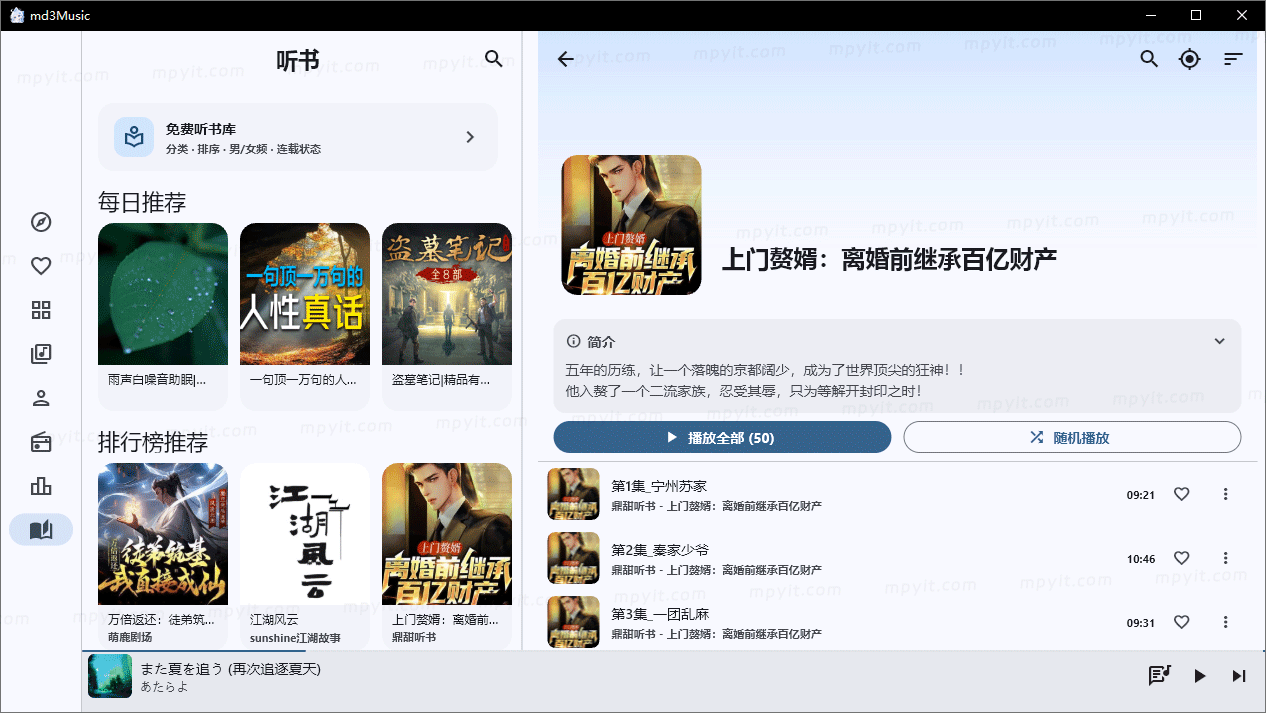Play episode 第1集_宁州苏家
This screenshot has width=1266, height=713.
tap(897, 494)
